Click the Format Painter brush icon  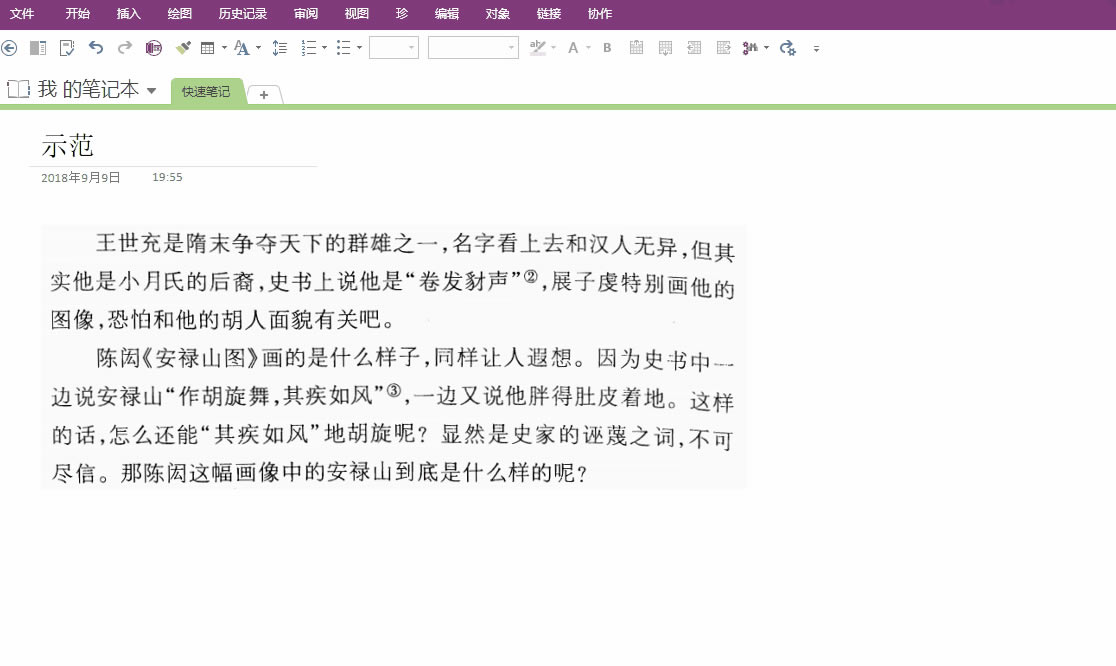(183, 47)
